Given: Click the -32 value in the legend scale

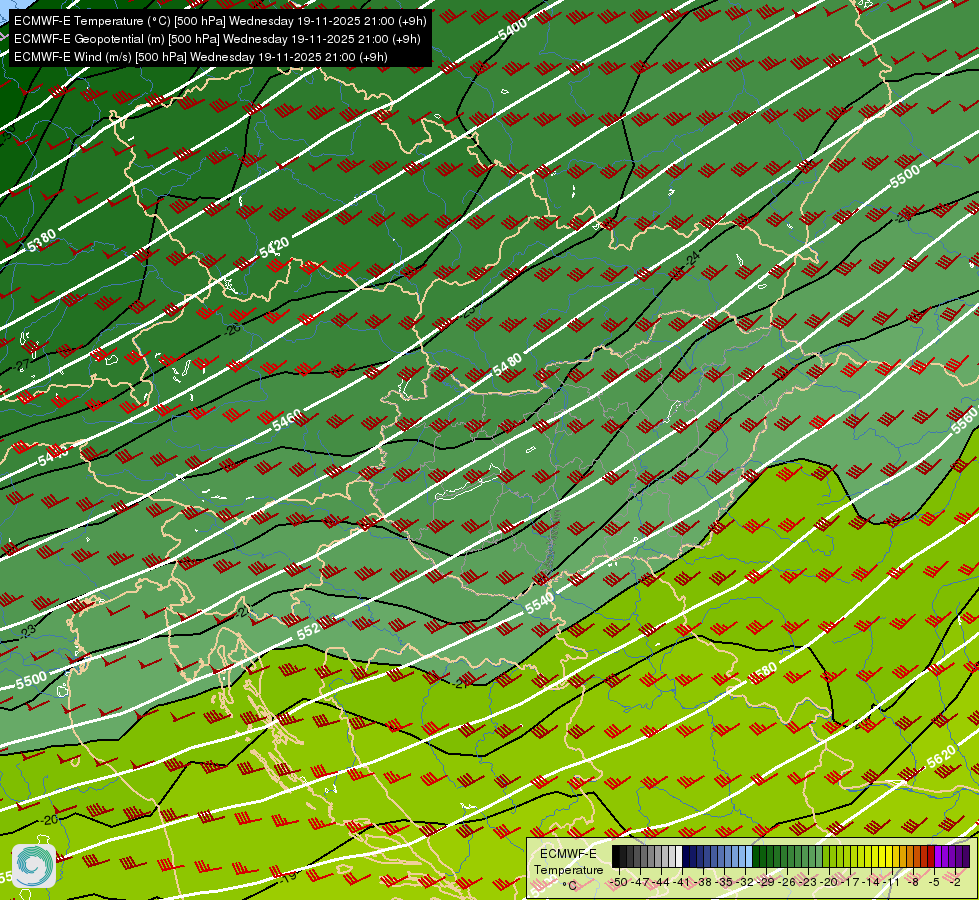Looking at the screenshot, I should 745,882.
